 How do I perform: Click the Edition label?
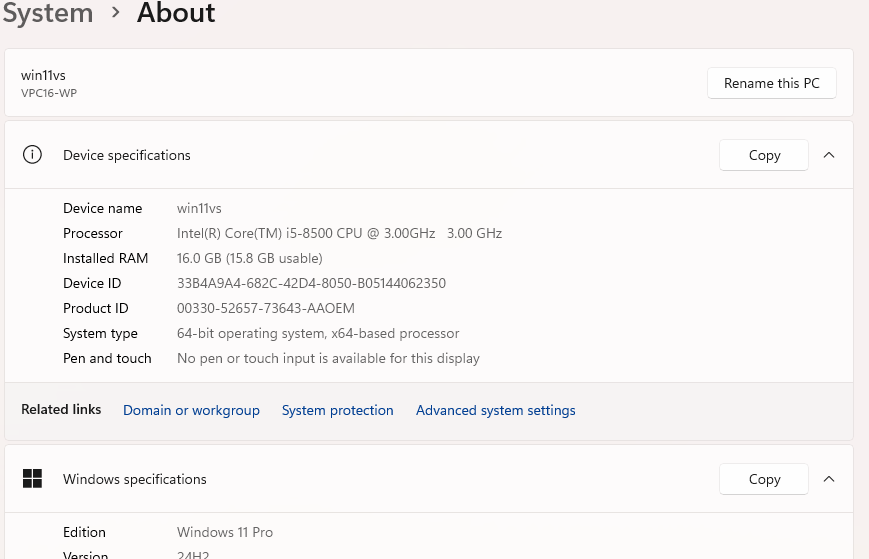tap(84, 532)
